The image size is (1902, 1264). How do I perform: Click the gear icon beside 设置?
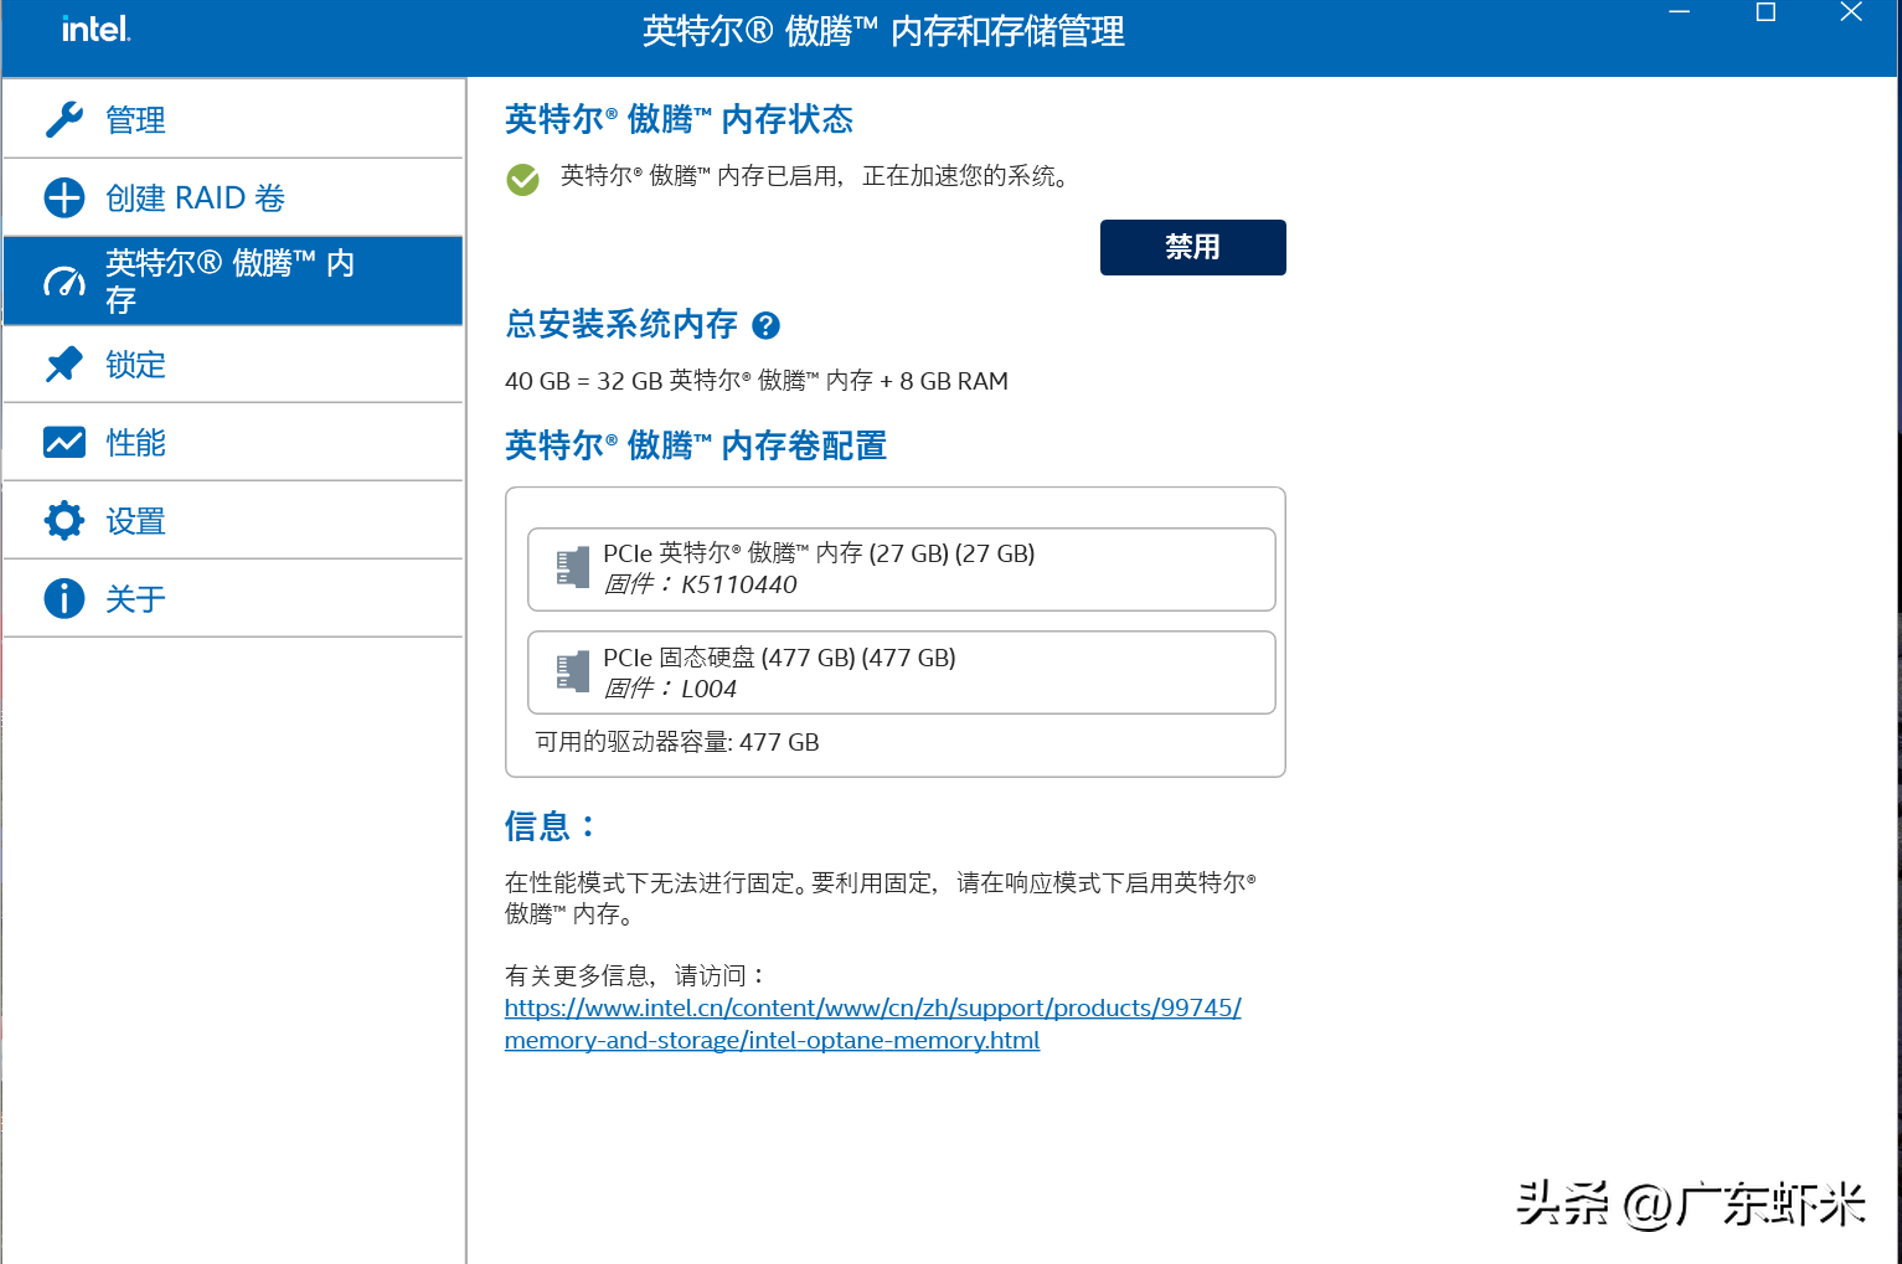coord(64,520)
